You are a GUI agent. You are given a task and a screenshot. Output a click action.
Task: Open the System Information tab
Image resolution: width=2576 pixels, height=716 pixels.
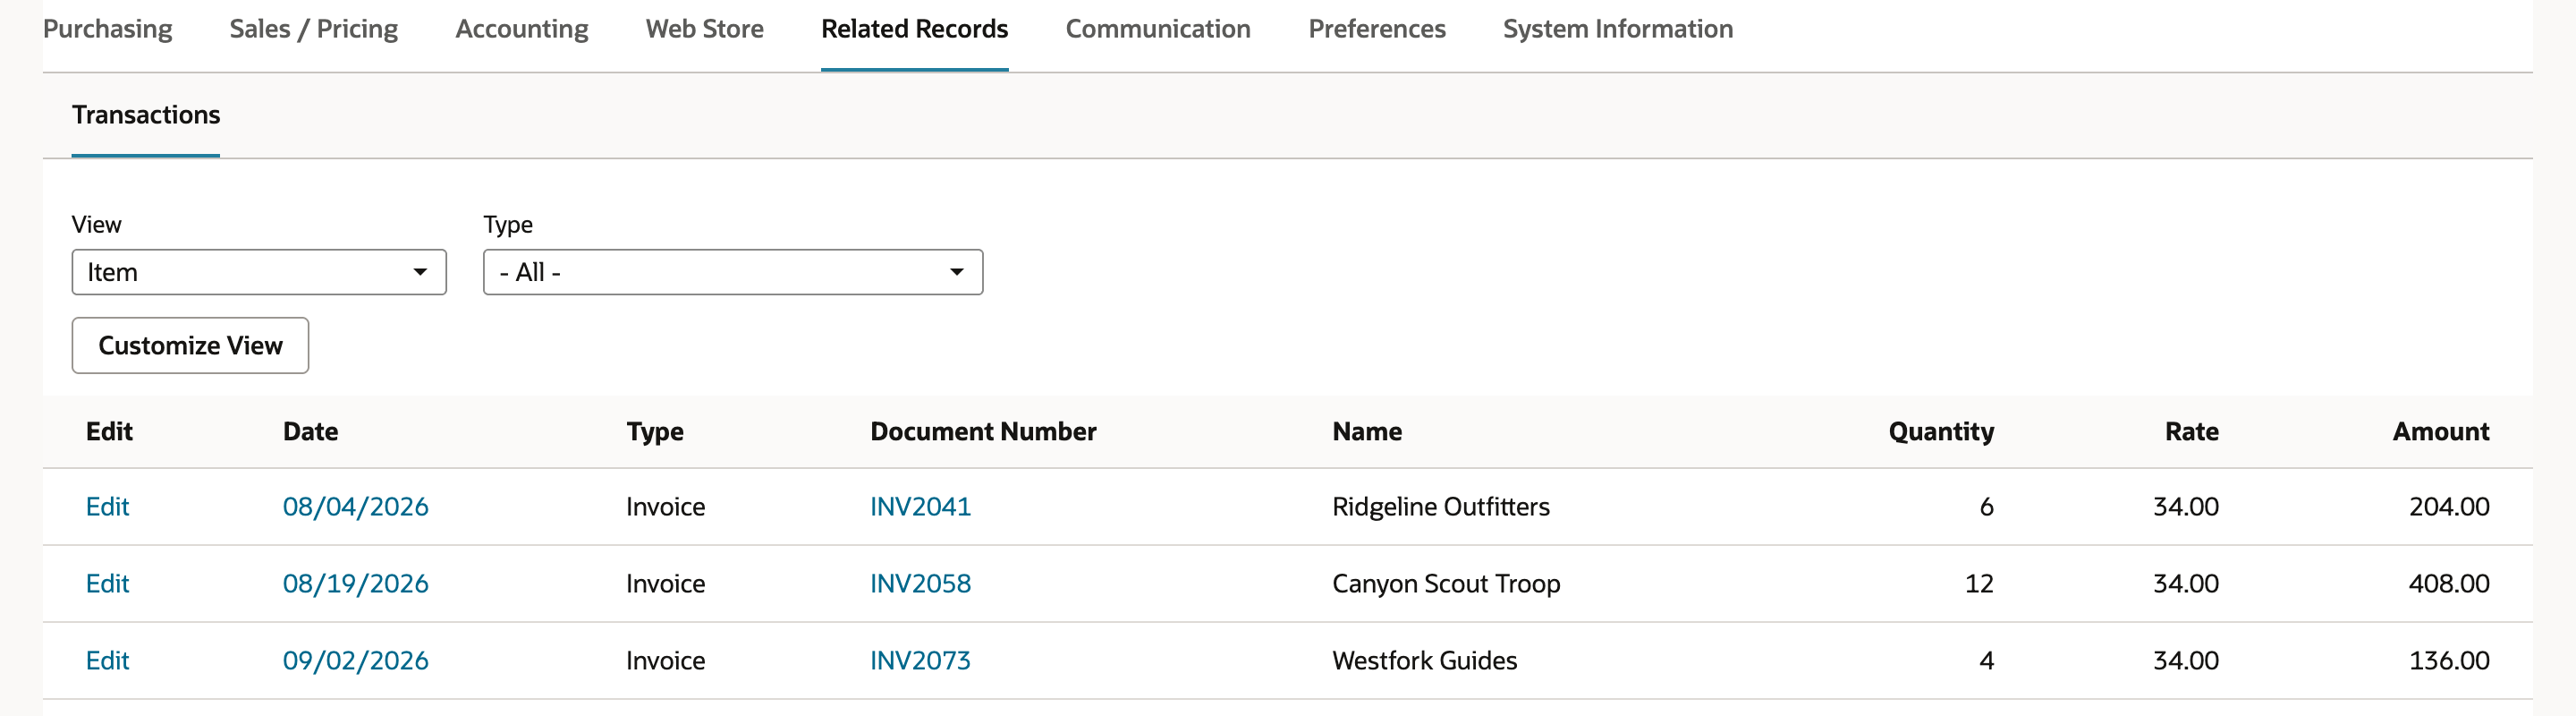coord(1617,29)
